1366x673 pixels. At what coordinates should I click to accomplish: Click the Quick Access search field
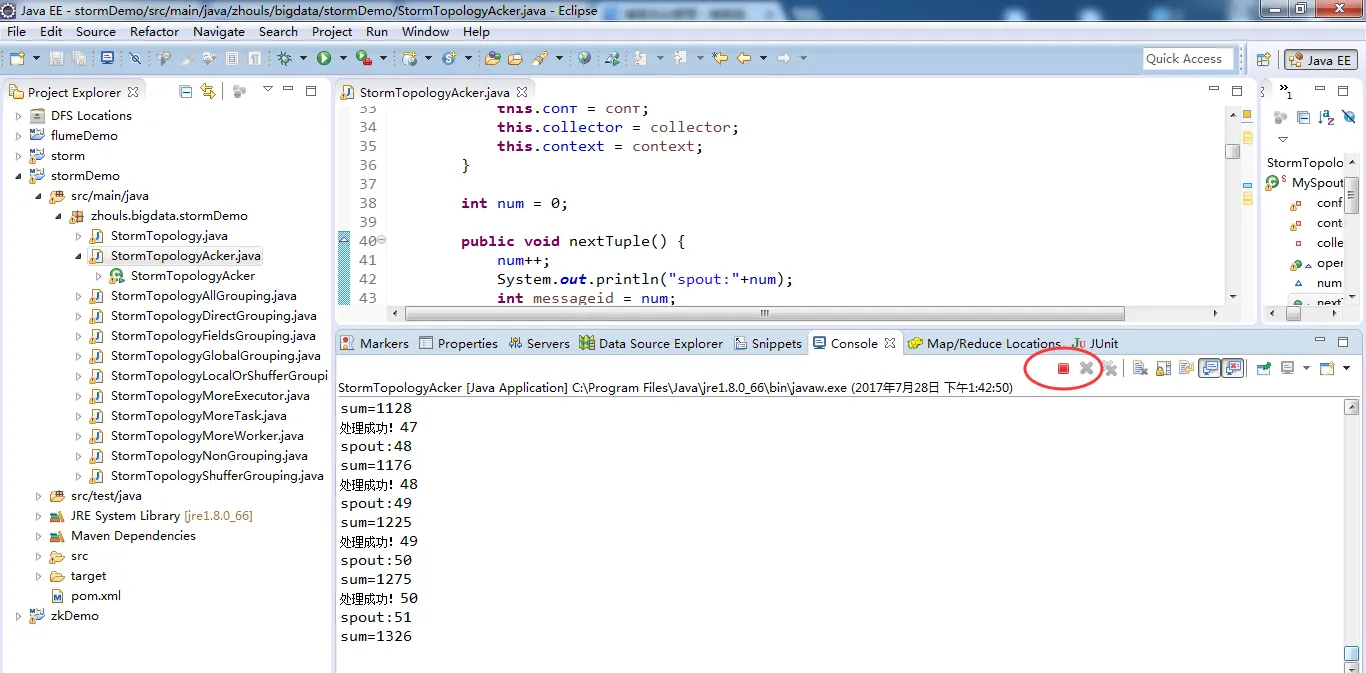[x=1186, y=59]
